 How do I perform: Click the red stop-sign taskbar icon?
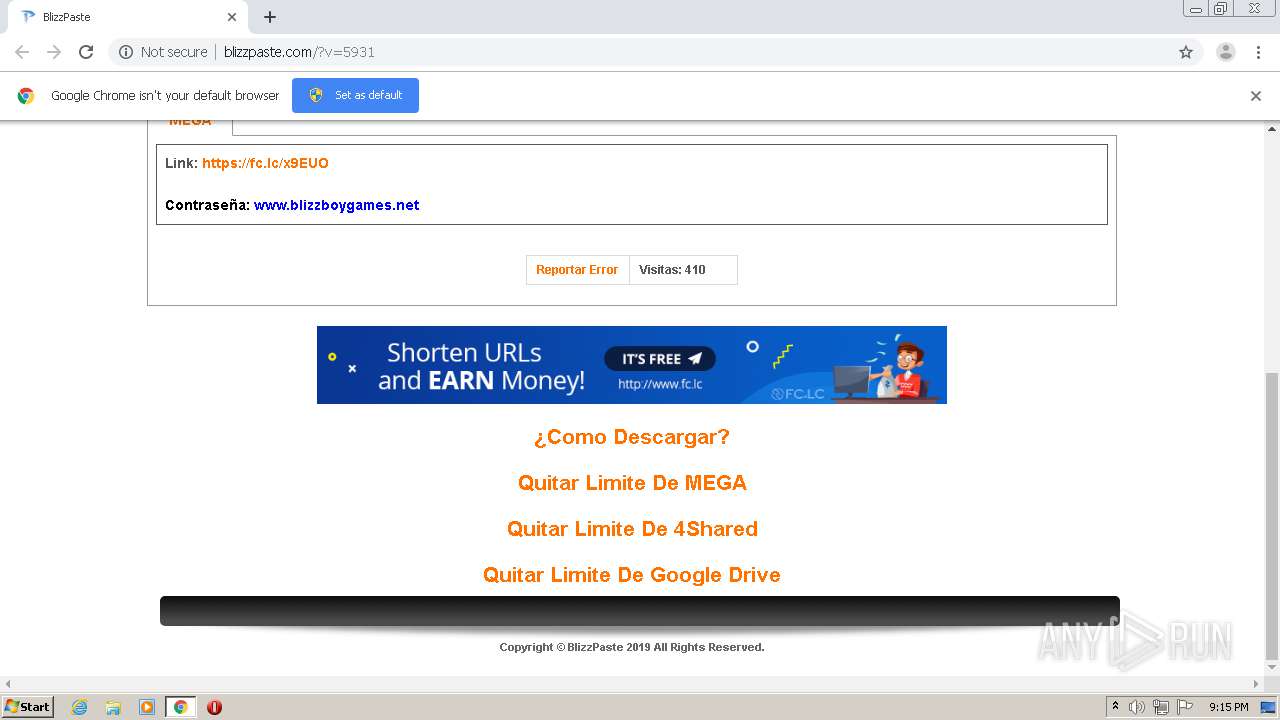pyautogui.click(x=214, y=707)
